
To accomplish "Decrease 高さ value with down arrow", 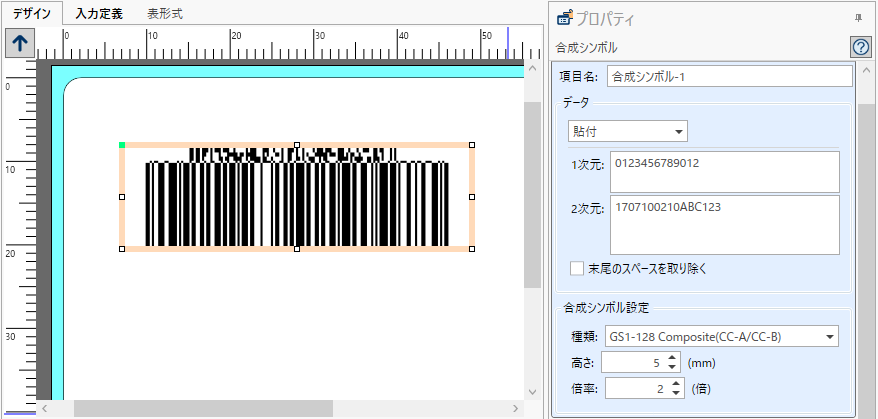I will pos(672,367).
